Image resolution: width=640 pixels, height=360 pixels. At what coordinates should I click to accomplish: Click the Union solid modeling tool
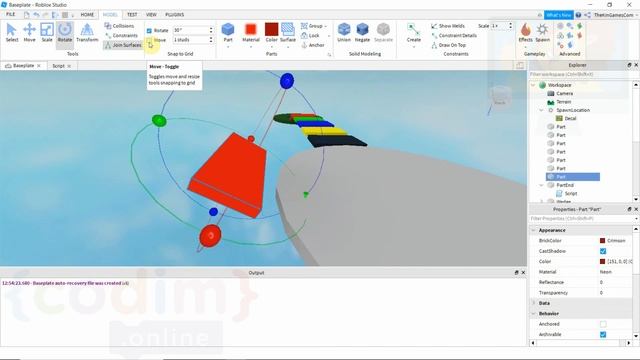point(344,33)
